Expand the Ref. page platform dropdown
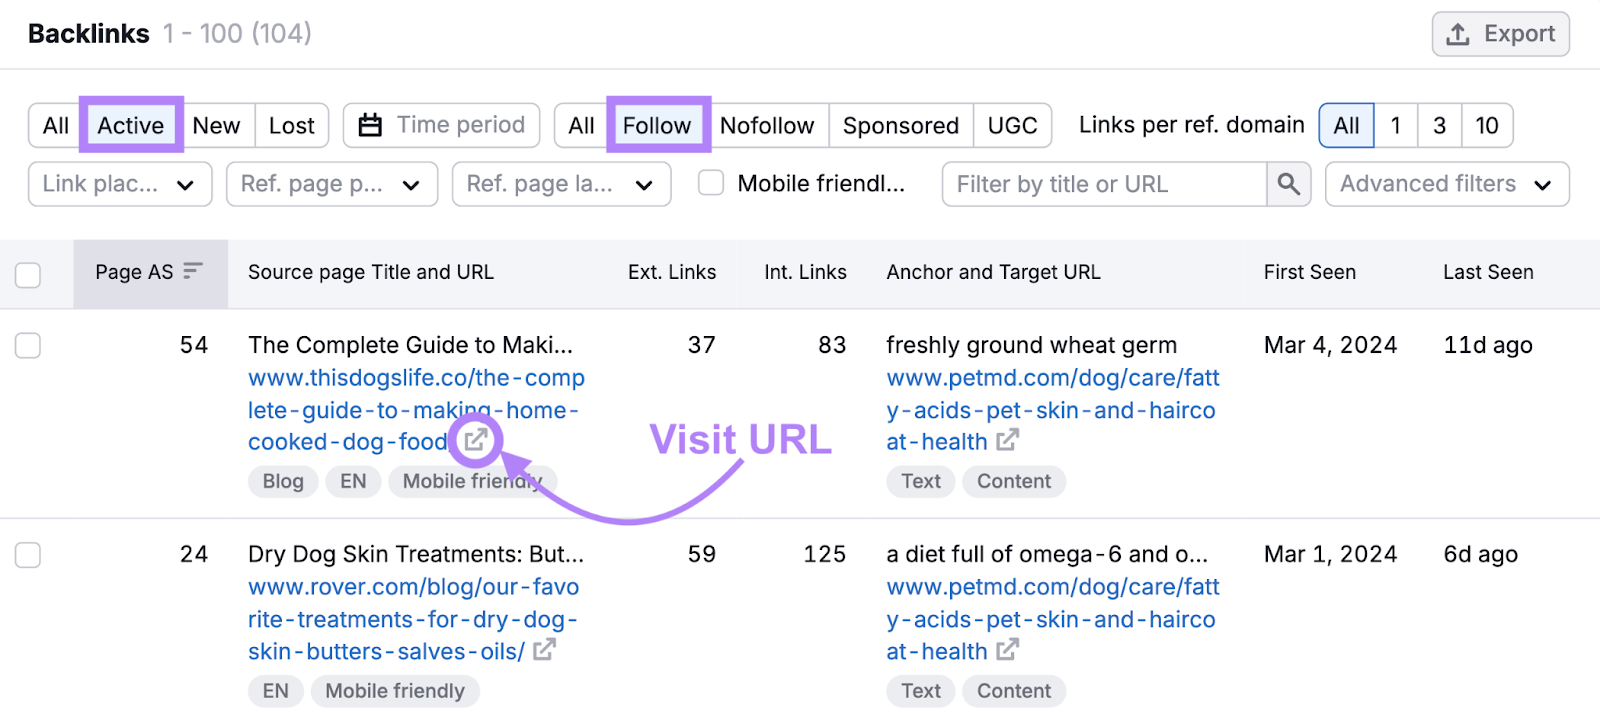The height and width of the screenshot is (722, 1600). [x=331, y=184]
